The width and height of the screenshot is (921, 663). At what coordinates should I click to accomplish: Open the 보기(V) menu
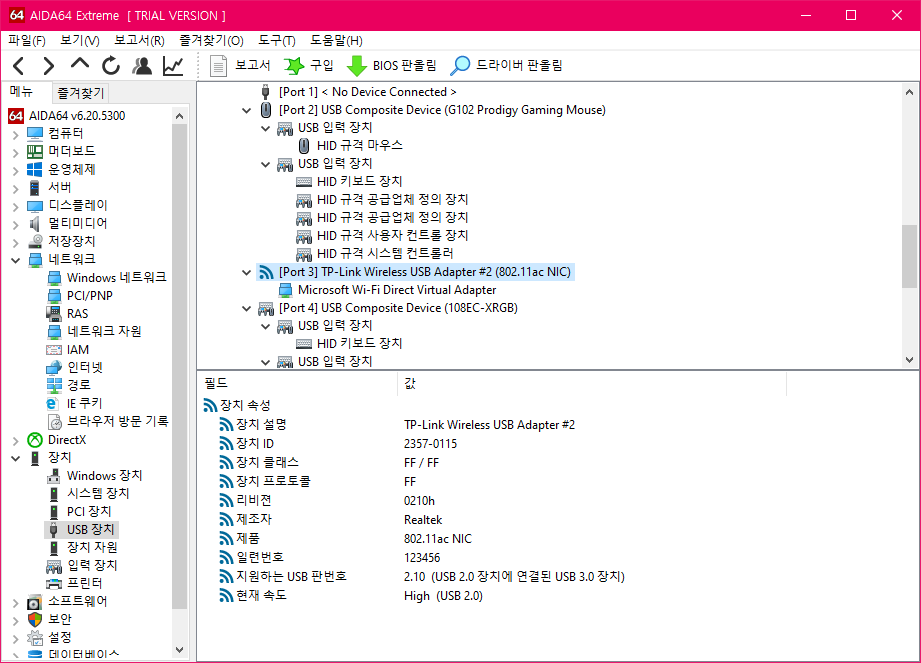tap(80, 41)
